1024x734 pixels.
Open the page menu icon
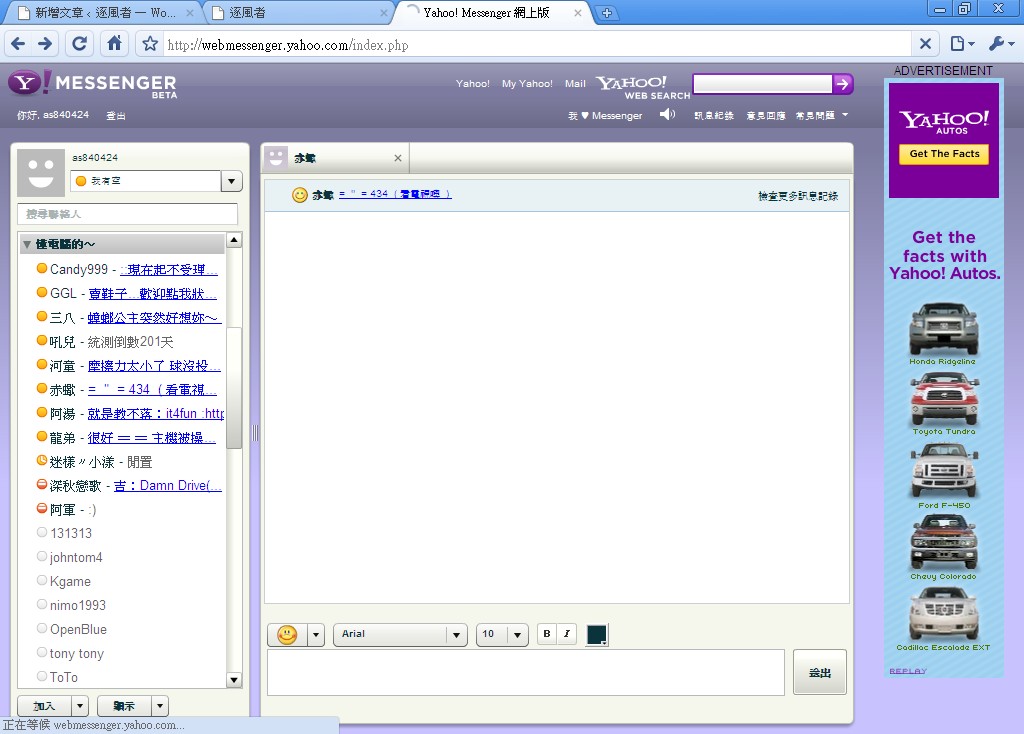click(x=962, y=44)
